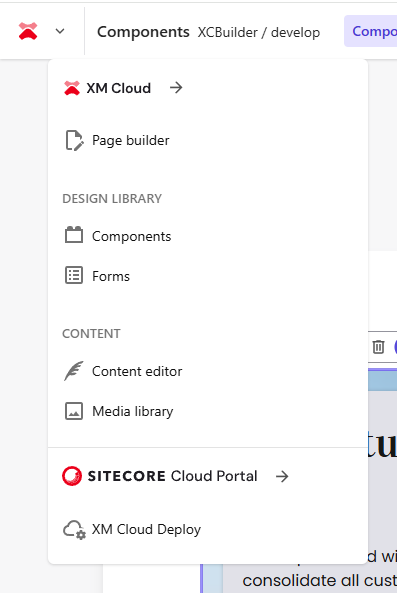Screen dimensions: 397x593
Task: Click the Sitecore Cloud Portal round logo
Action: coord(72,476)
